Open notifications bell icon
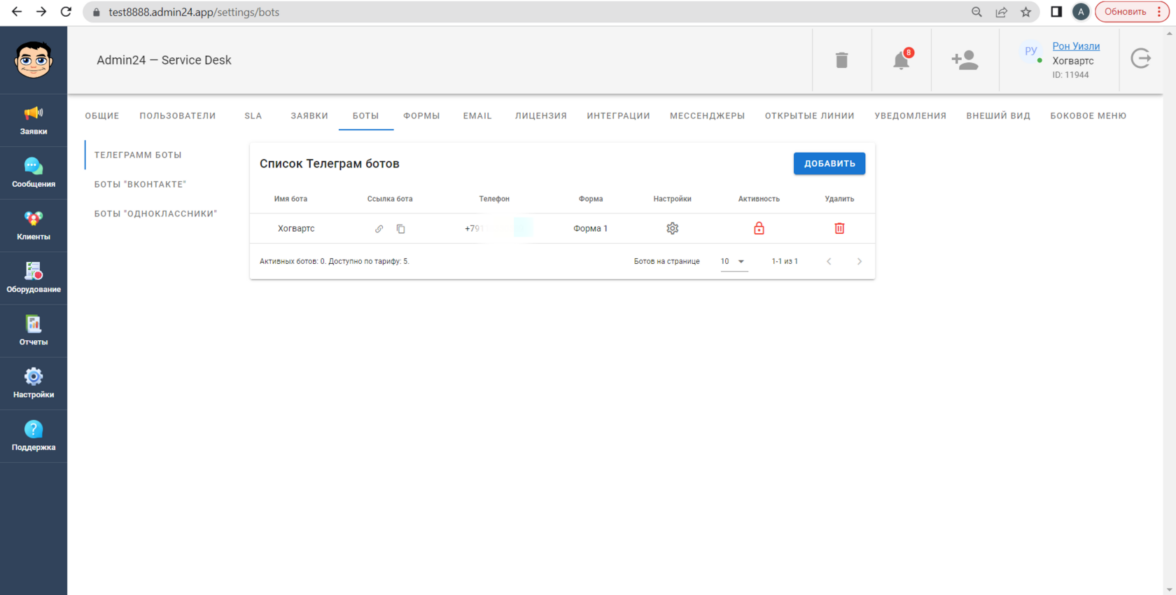 pyautogui.click(x=901, y=60)
